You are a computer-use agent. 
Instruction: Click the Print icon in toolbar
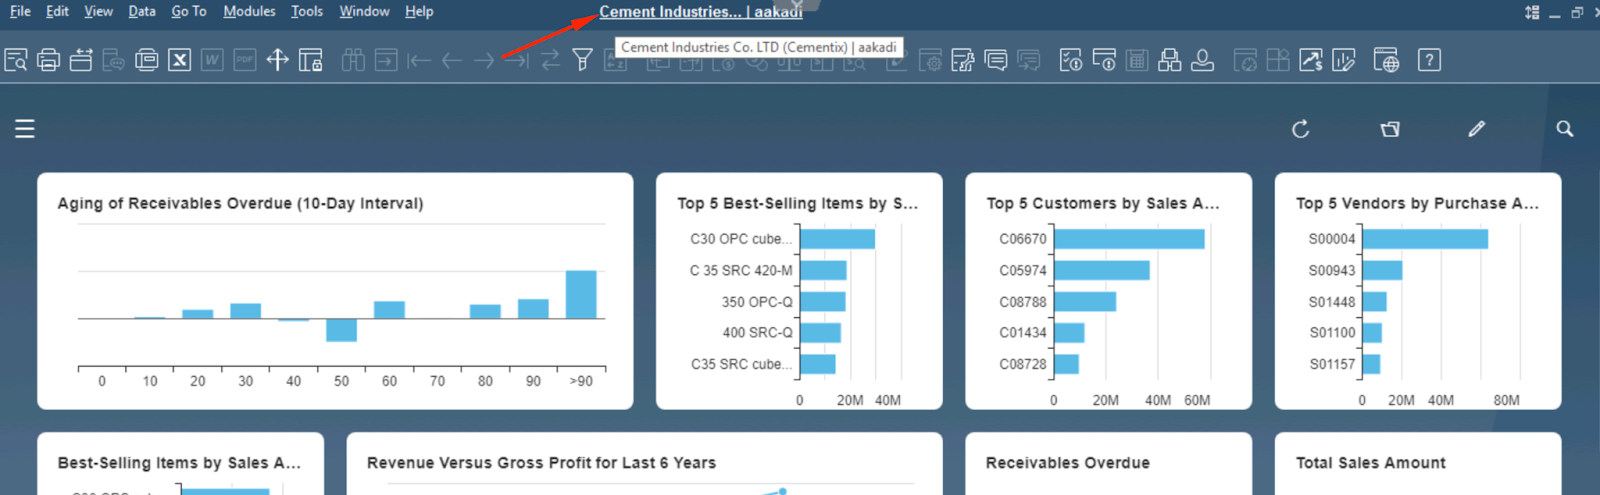[48, 60]
